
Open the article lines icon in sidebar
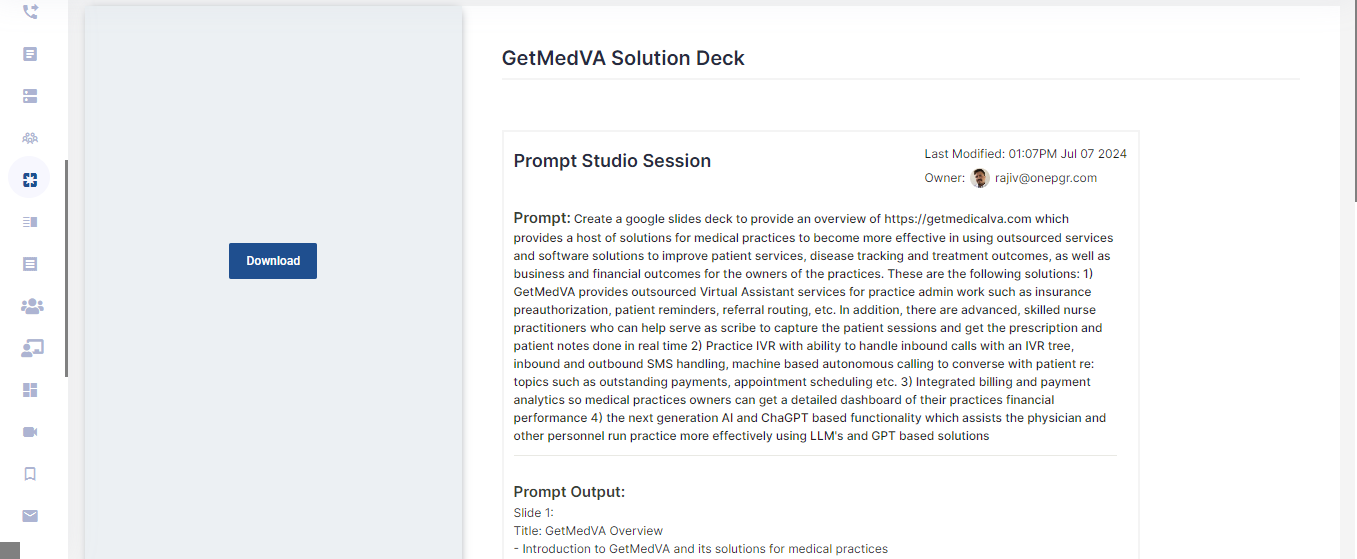[30, 264]
